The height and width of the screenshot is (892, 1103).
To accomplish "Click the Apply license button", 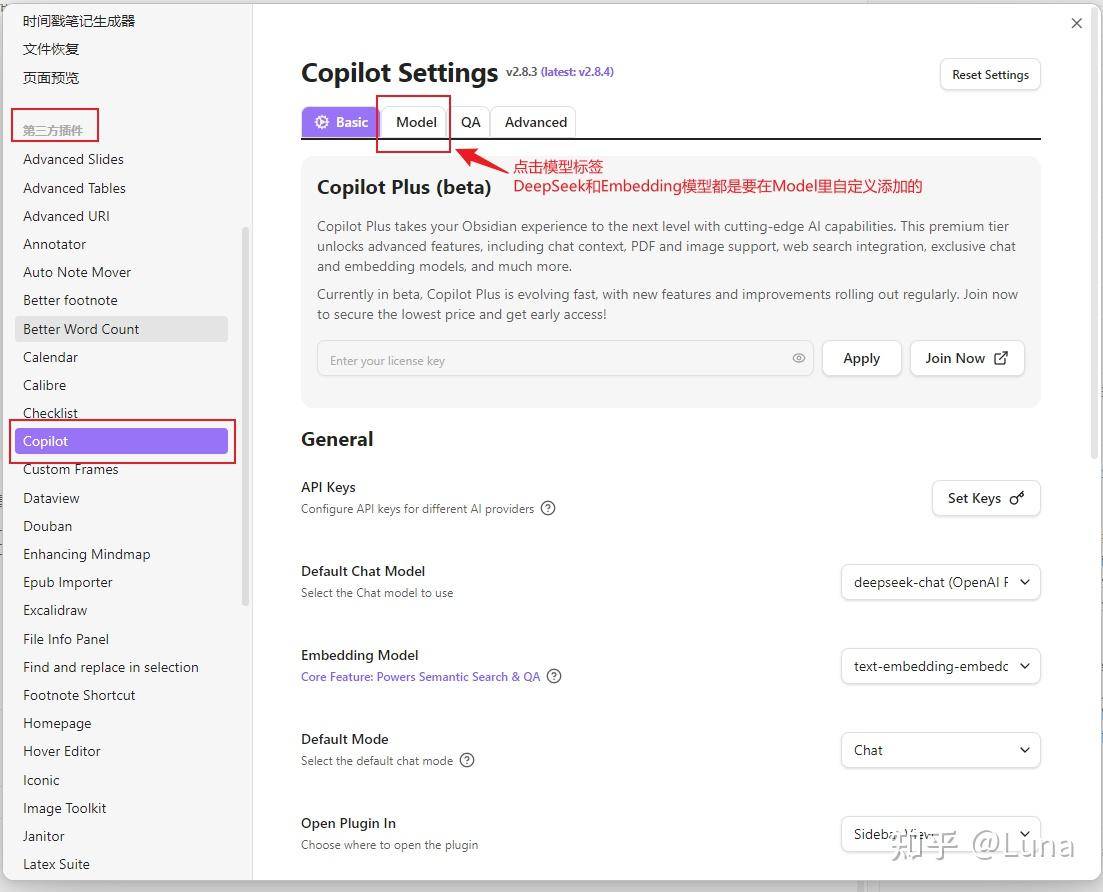I will point(861,358).
